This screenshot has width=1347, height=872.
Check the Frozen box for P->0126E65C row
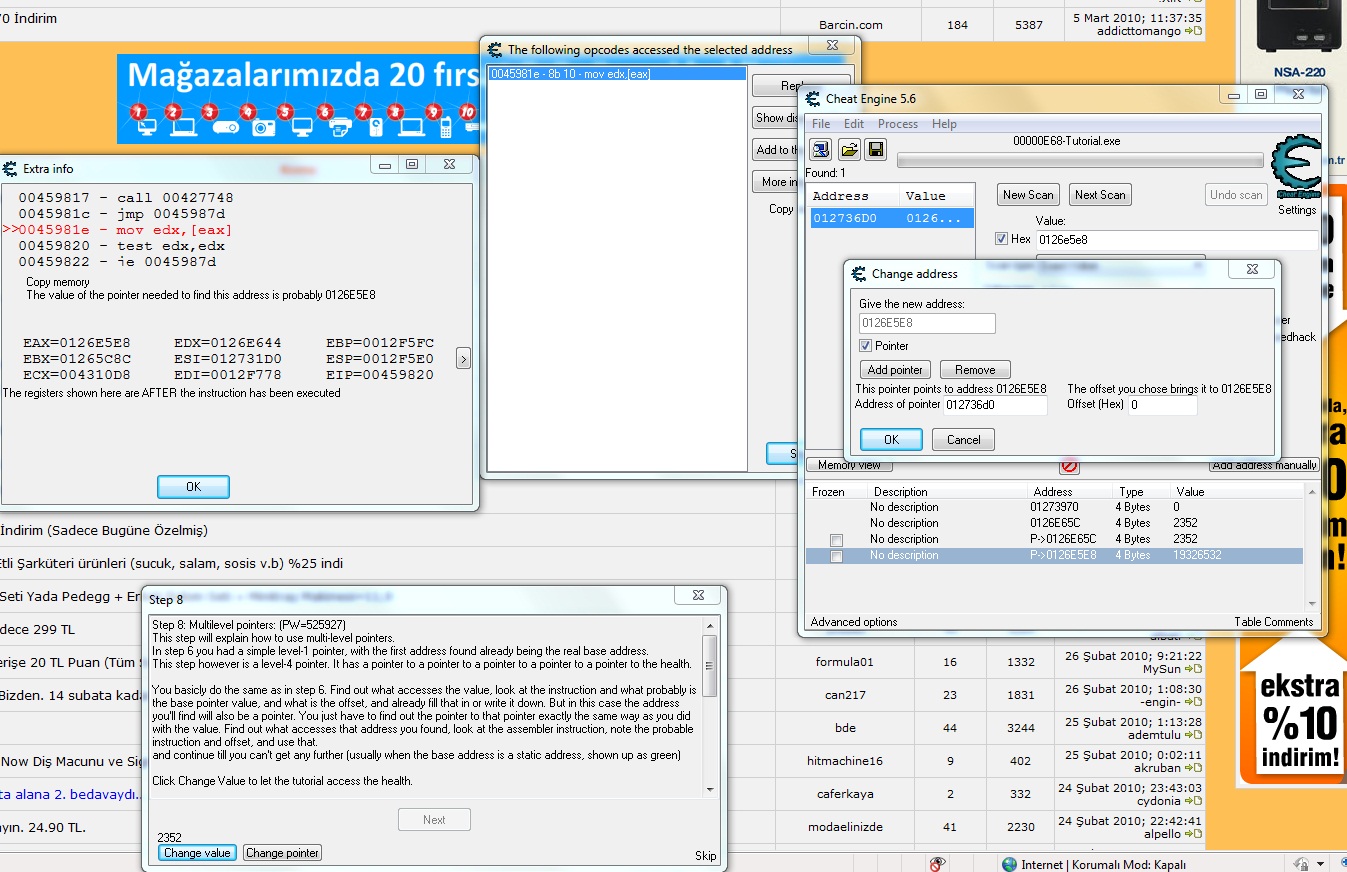tap(836, 540)
